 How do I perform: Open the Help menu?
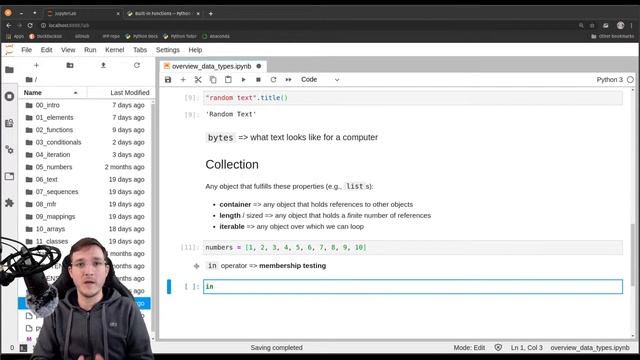[x=195, y=50]
